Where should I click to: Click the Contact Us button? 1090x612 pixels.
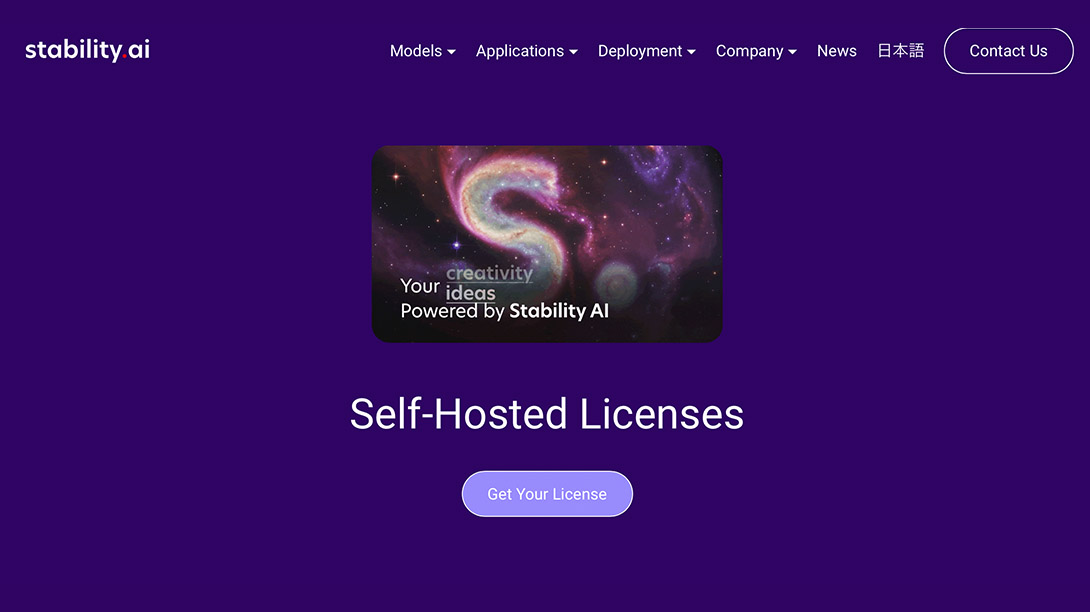[x=1008, y=51]
